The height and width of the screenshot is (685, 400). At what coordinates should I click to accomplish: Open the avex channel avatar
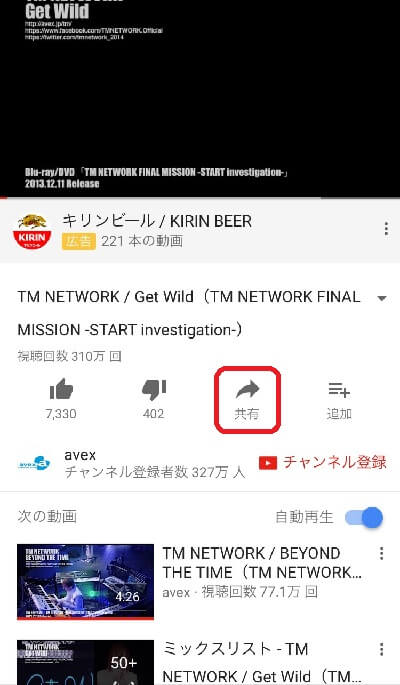point(34,463)
